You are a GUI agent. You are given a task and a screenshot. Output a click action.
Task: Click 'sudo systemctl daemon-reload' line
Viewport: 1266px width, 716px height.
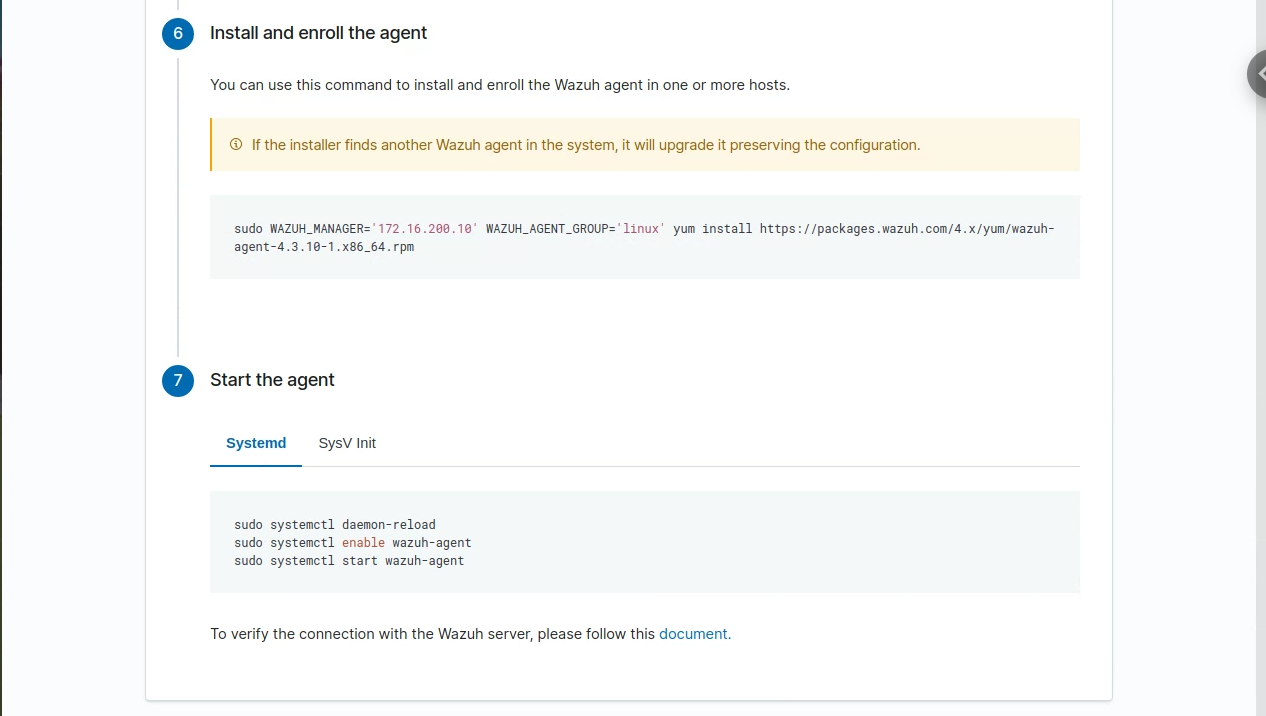click(335, 524)
